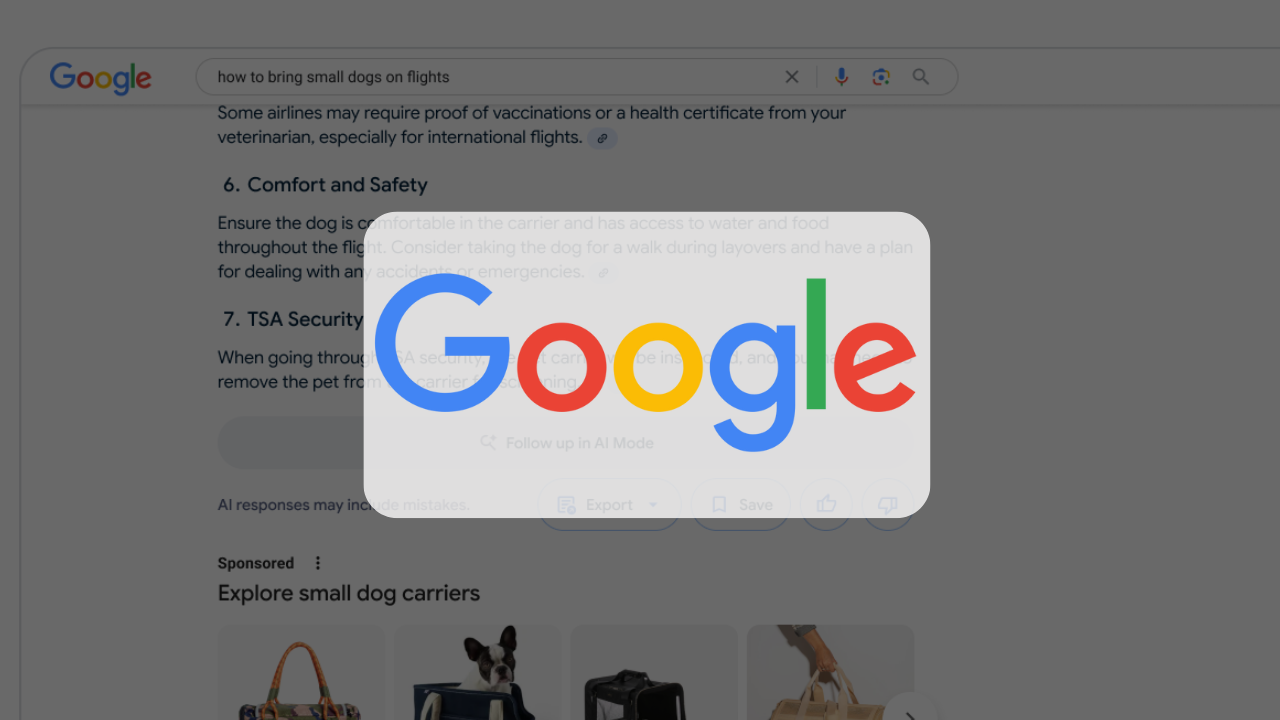Open the Sponsored three-dot options menu
Viewport: 1280px width, 720px height.
[x=318, y=563]
